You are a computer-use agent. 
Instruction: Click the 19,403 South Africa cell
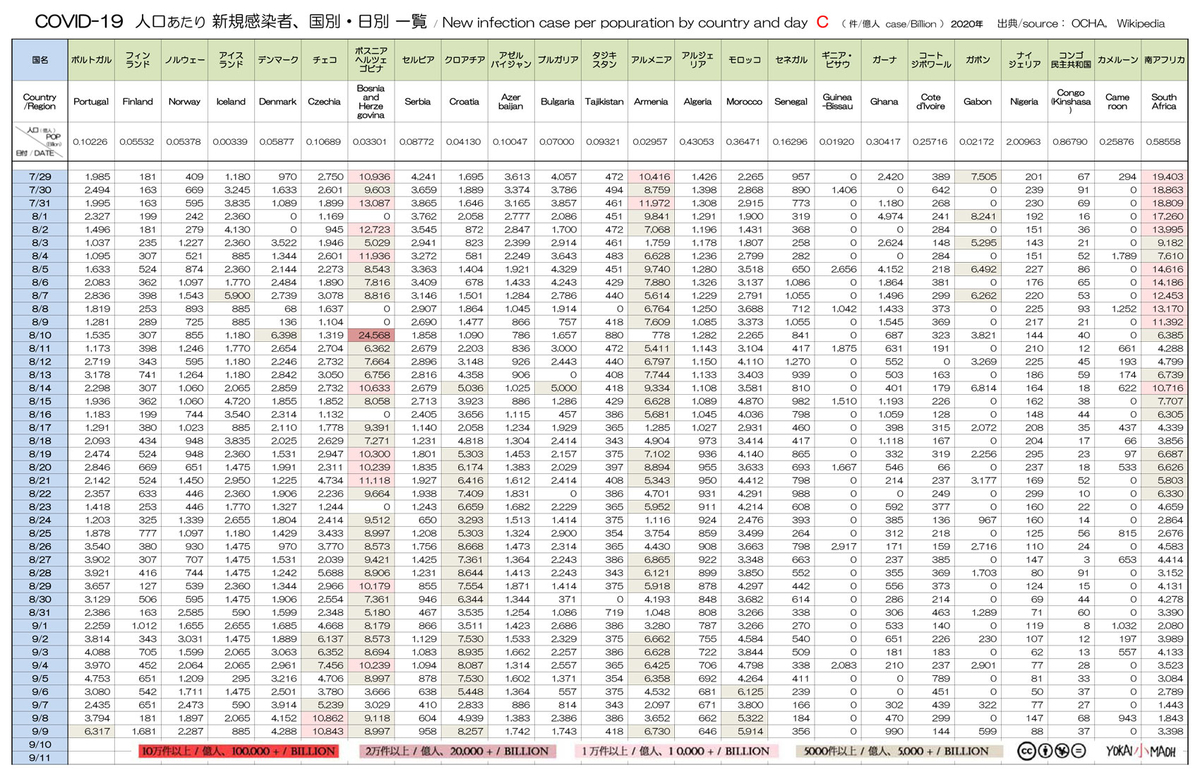(x=1163, y=176)
